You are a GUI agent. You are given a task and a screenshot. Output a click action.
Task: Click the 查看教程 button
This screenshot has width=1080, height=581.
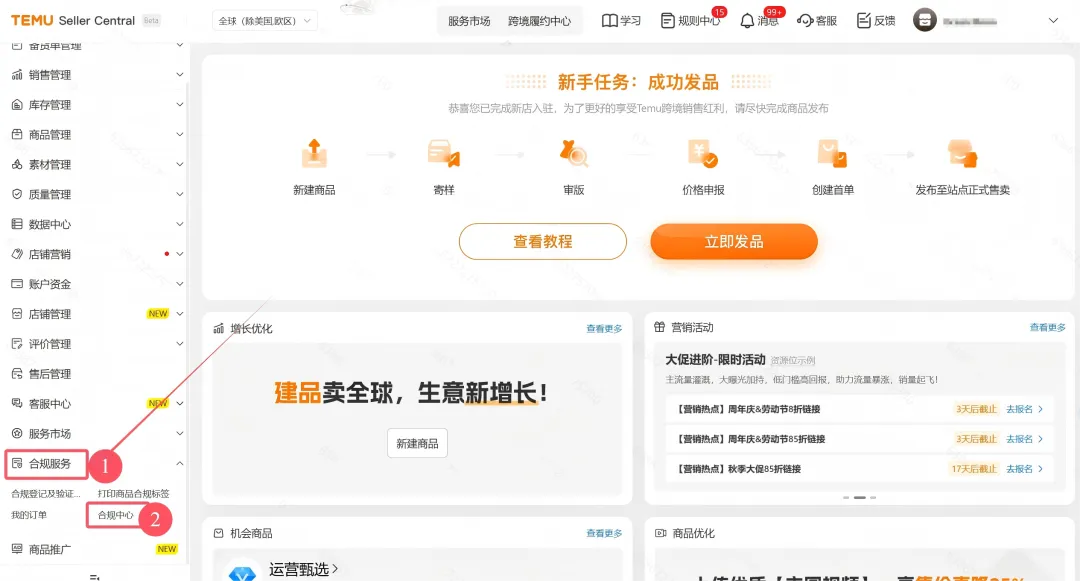pyautogui.click(x=543, y=242)
